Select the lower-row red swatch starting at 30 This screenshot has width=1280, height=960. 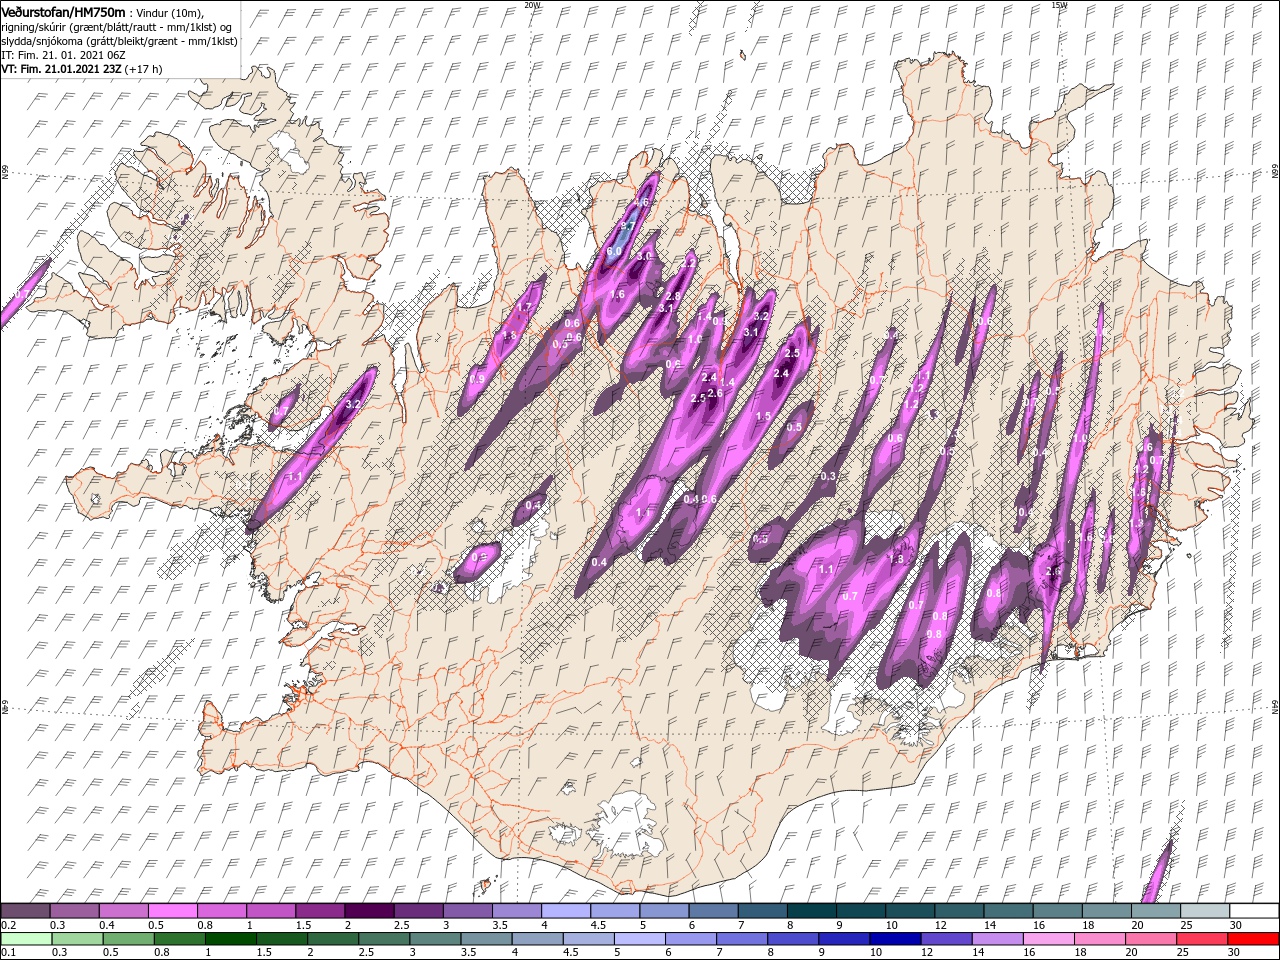[x=1252, y=938]
